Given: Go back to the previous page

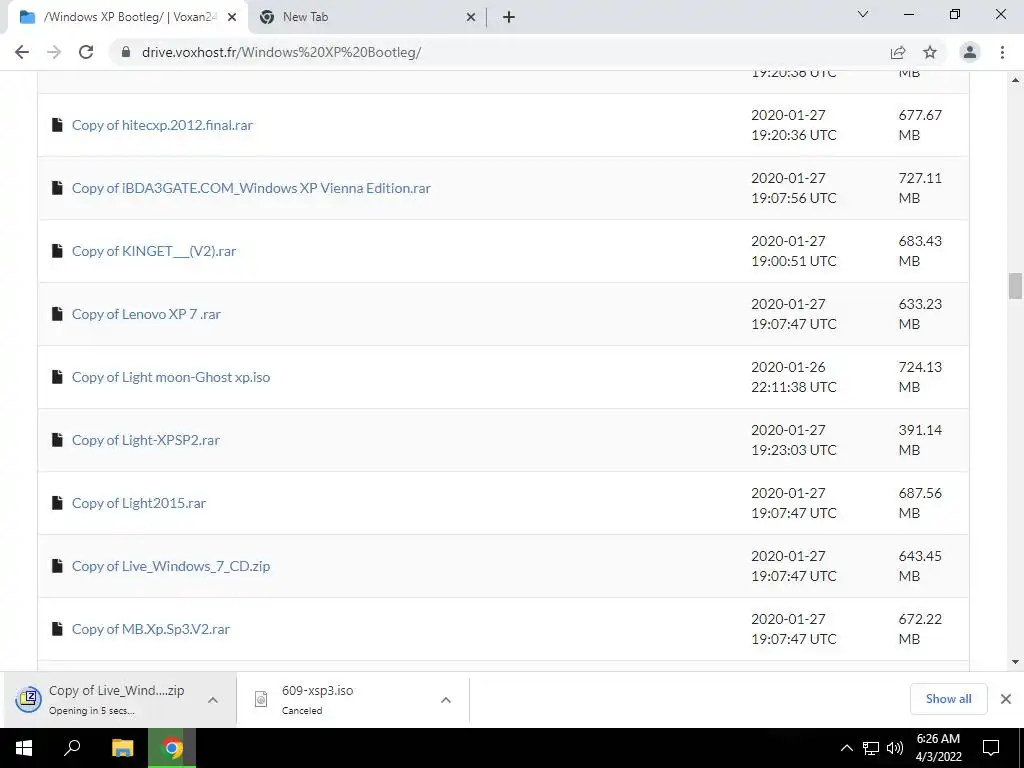Looking at the screenshot, I should tap(22, 52).
